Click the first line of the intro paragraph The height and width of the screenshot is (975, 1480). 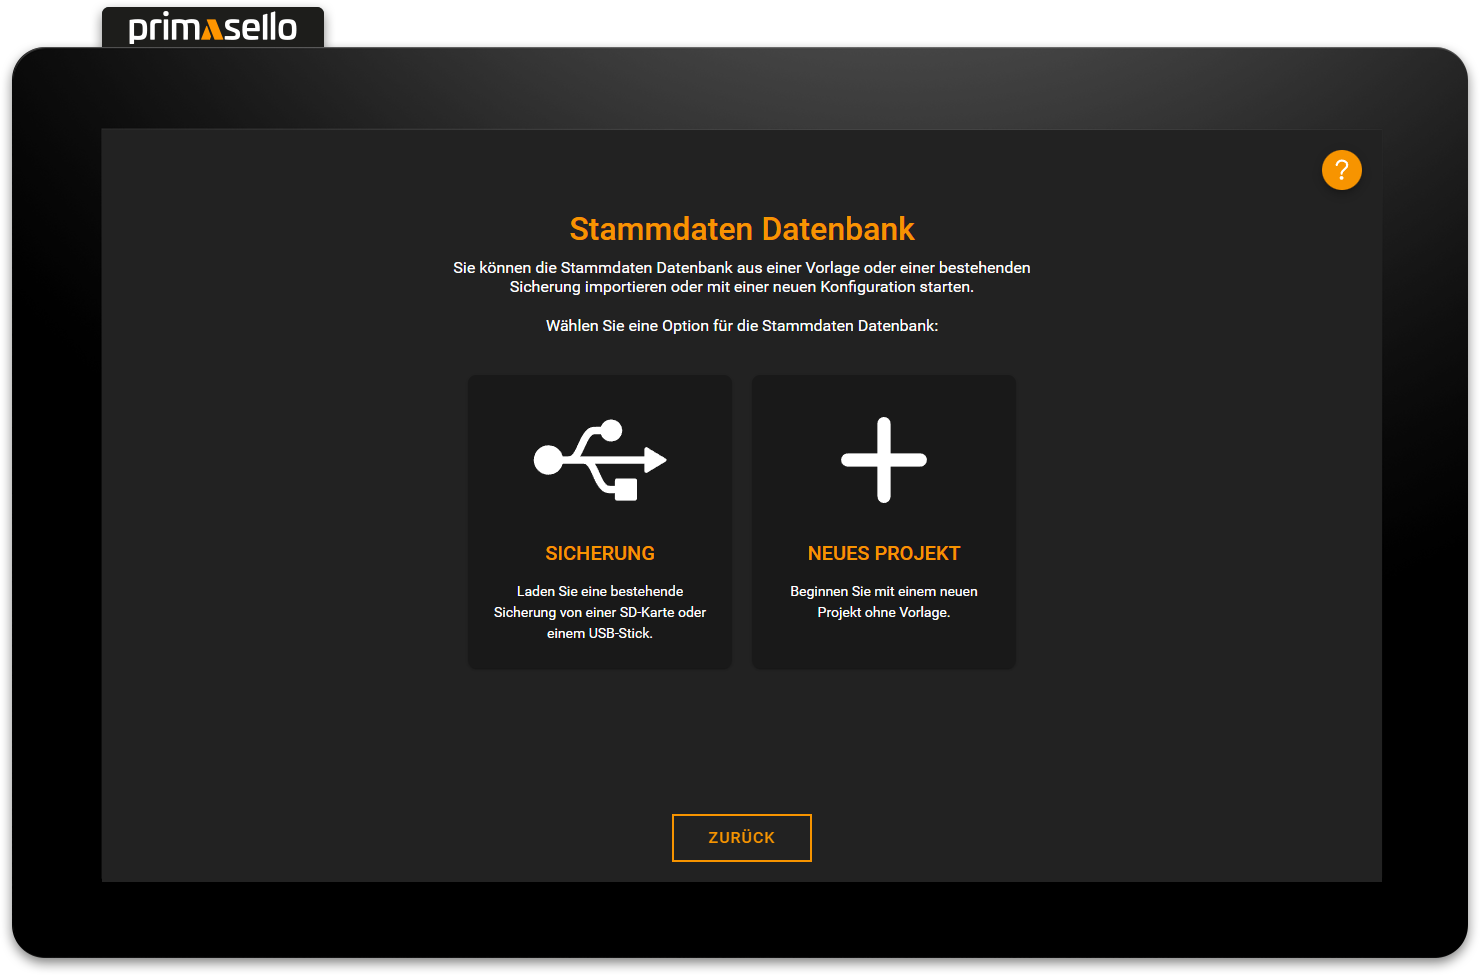[741, 268]
